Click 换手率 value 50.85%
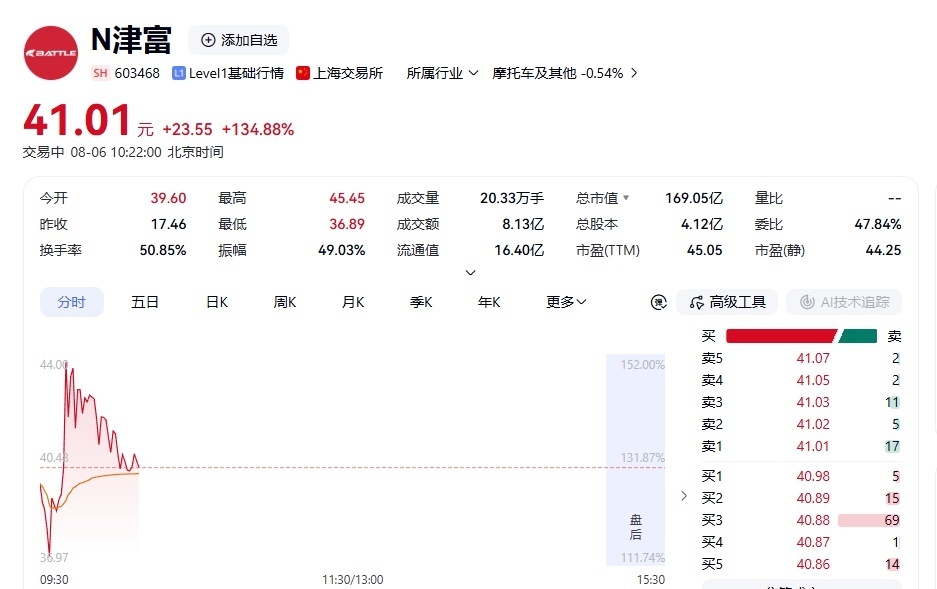 163,250
